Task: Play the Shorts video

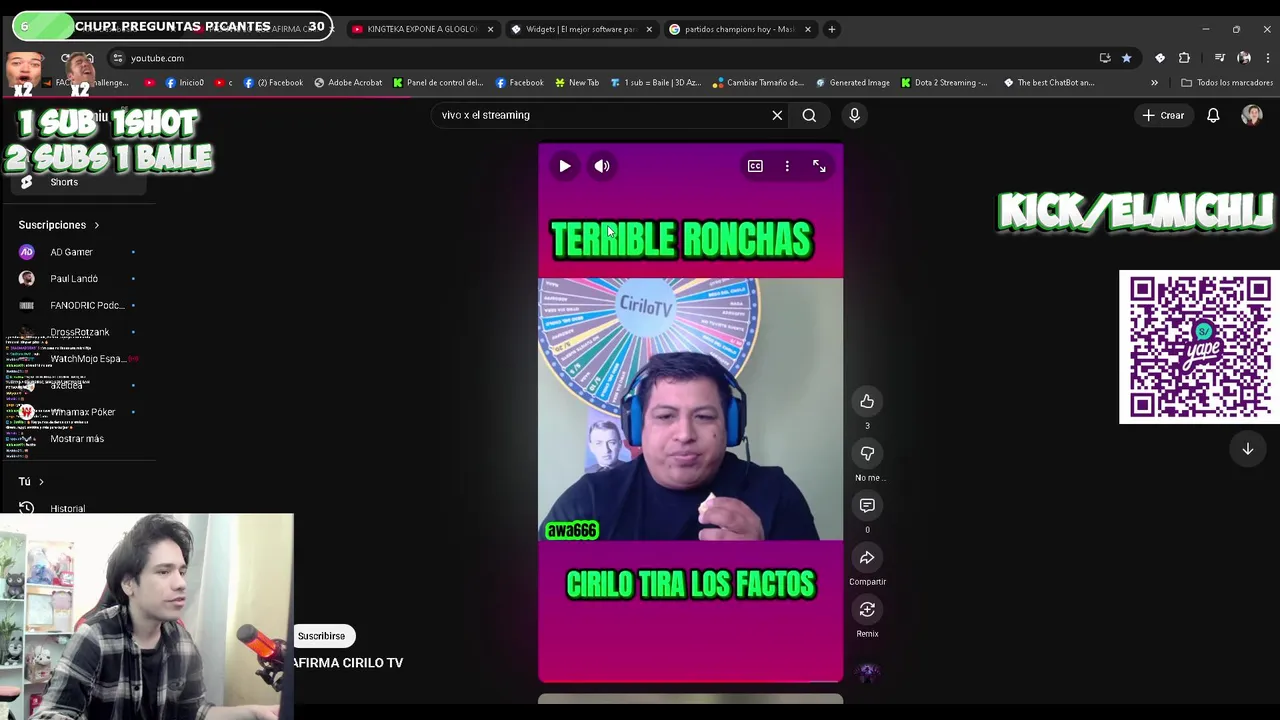Action: 565,166
